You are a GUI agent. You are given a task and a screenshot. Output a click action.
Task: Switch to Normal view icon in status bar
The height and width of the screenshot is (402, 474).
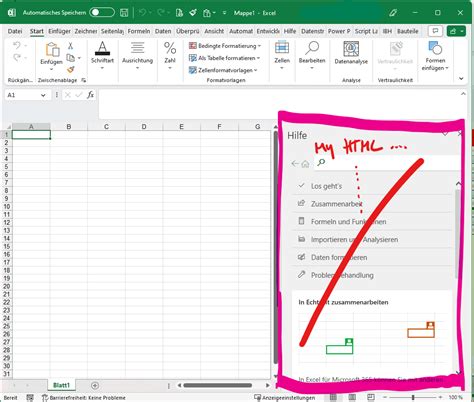click(333, 397)
